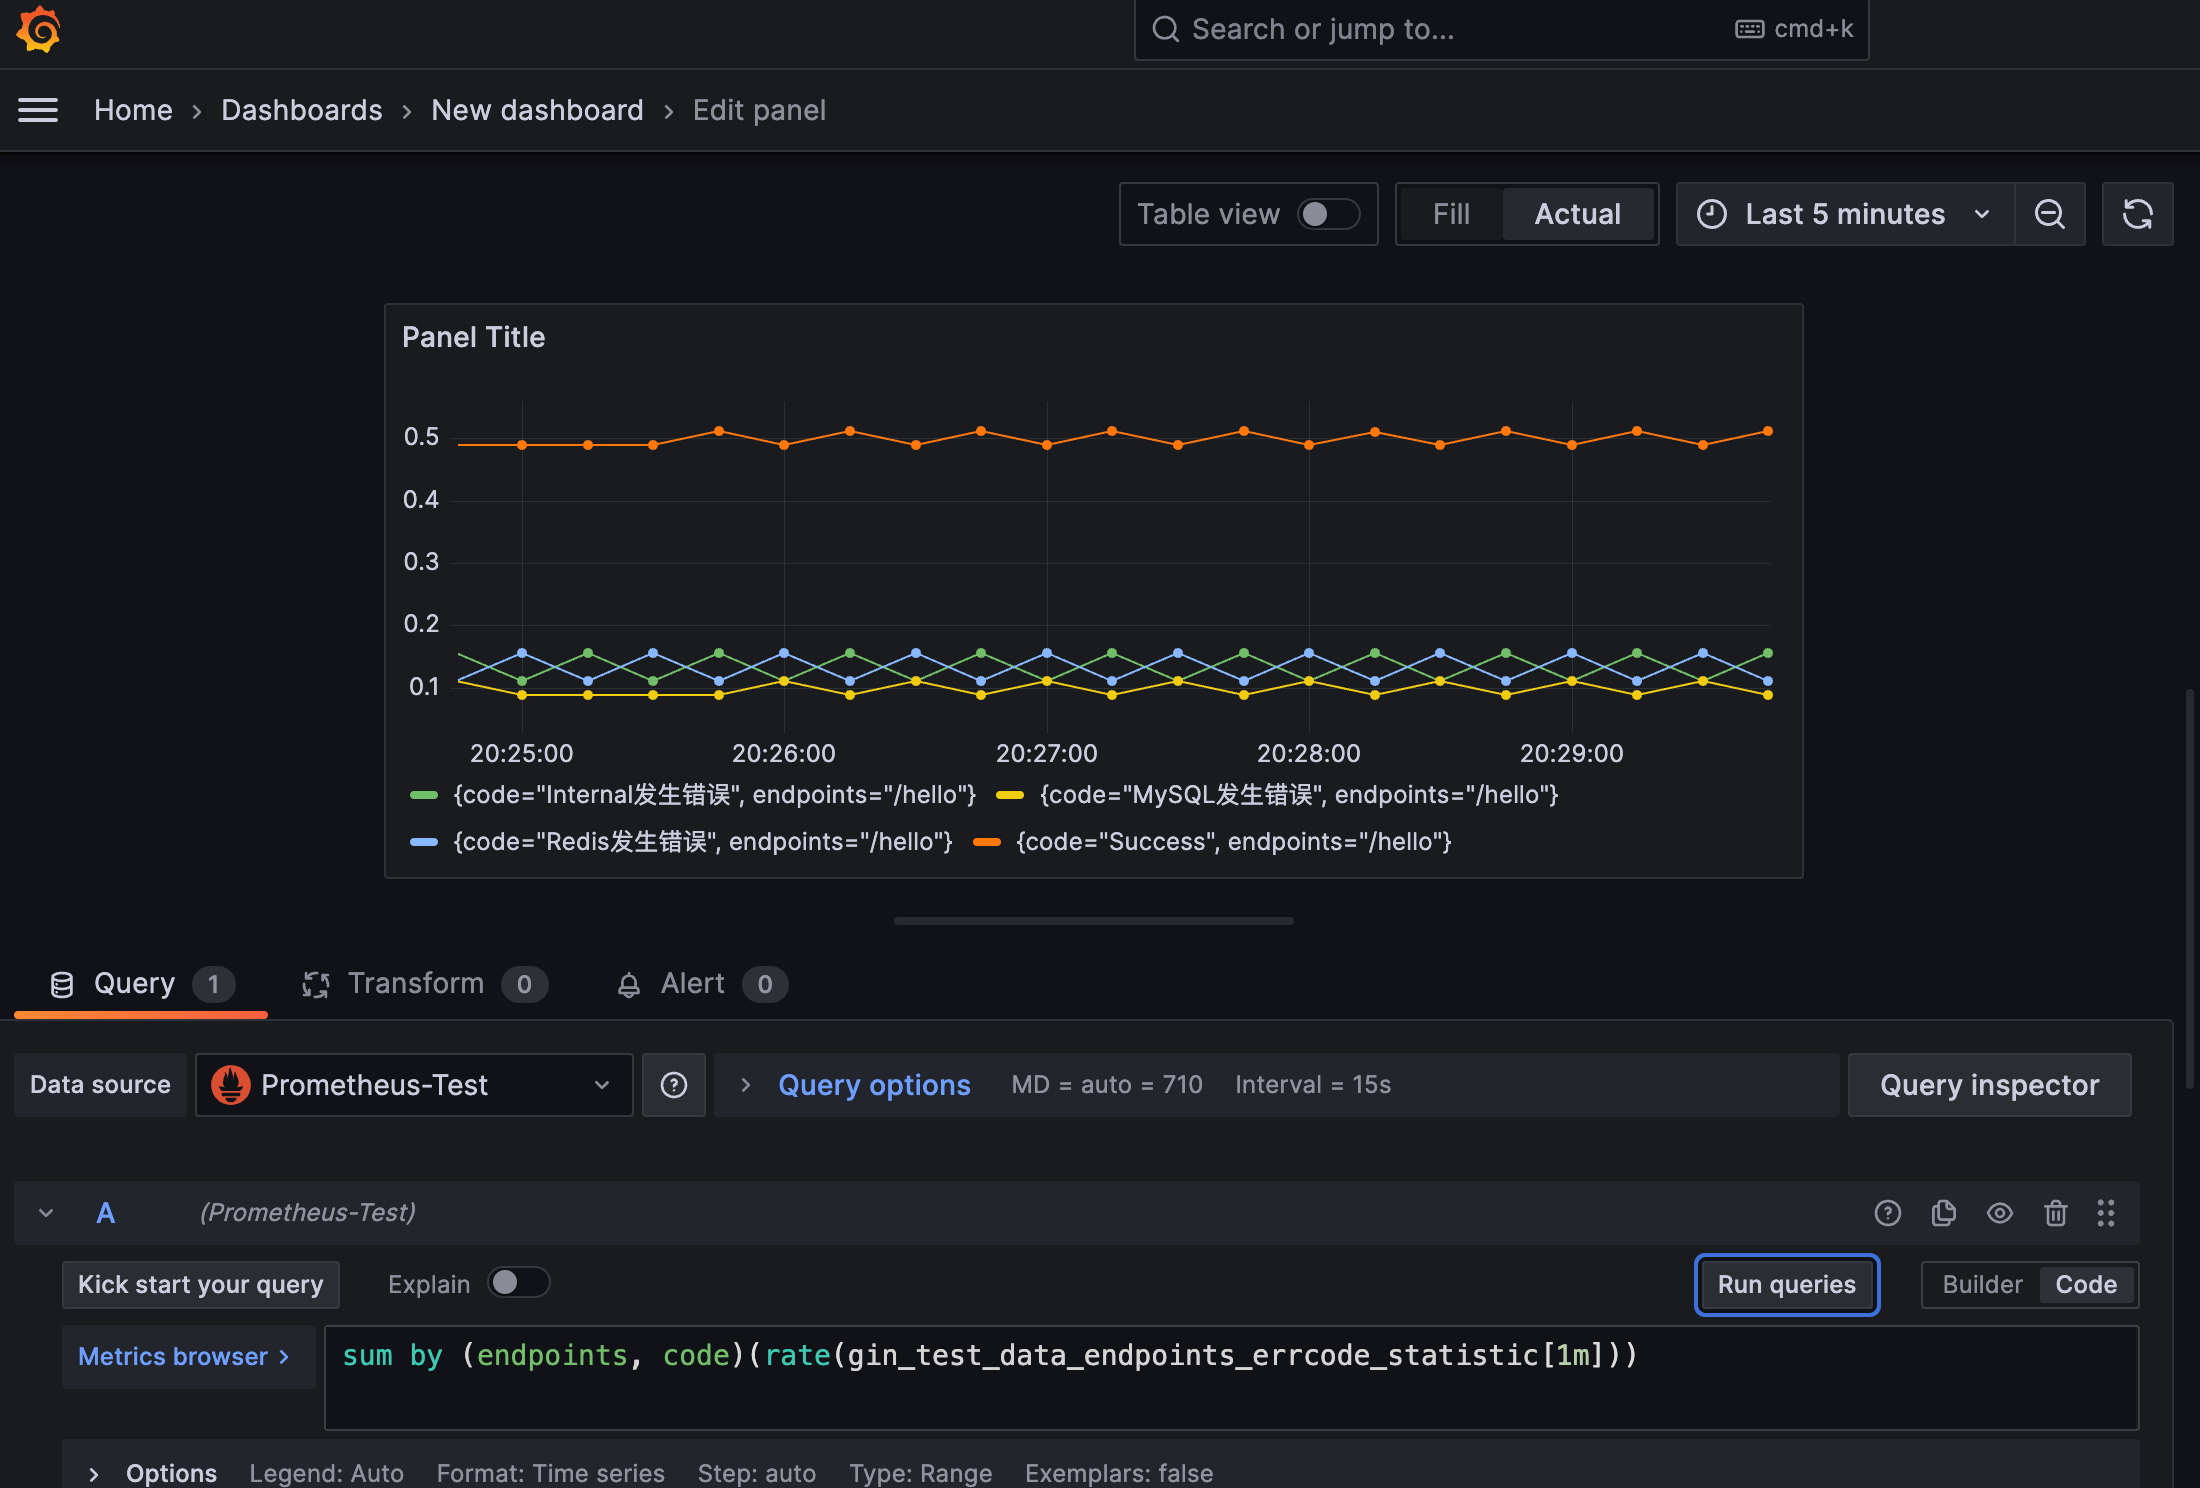Click the Prometheus flame icon

(231, 1085)
